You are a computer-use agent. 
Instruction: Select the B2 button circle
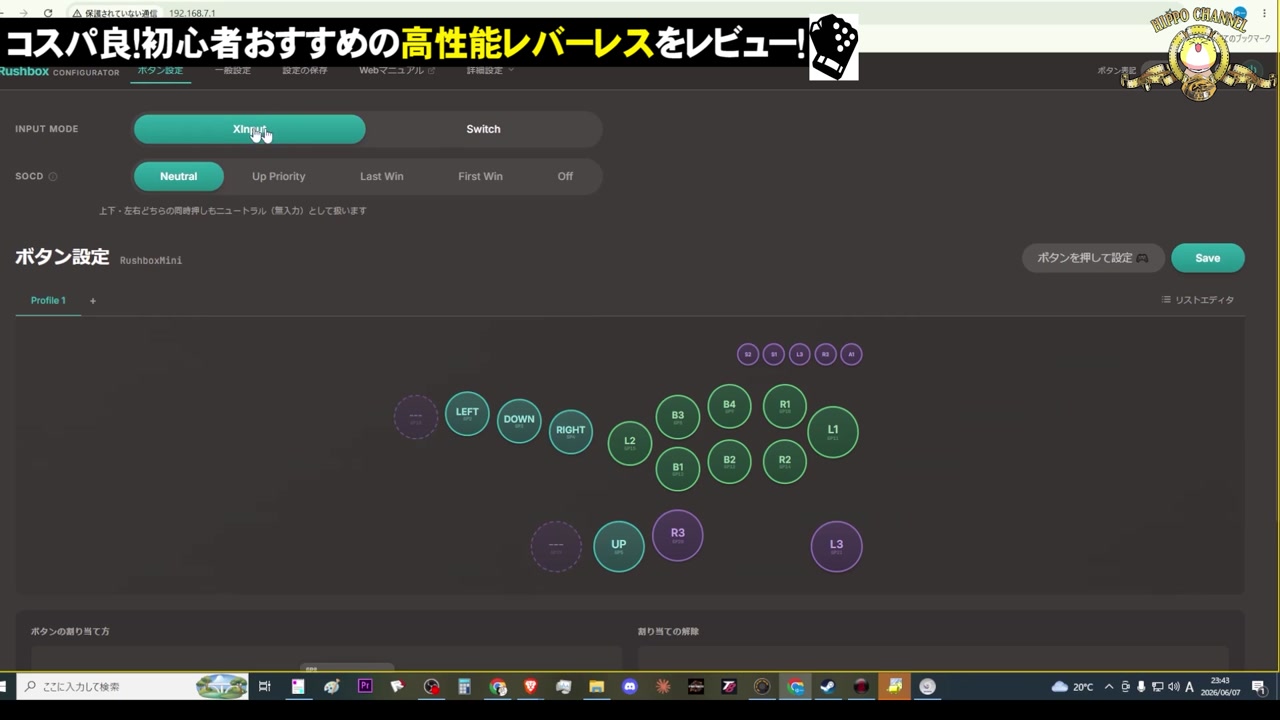[729, 462]
